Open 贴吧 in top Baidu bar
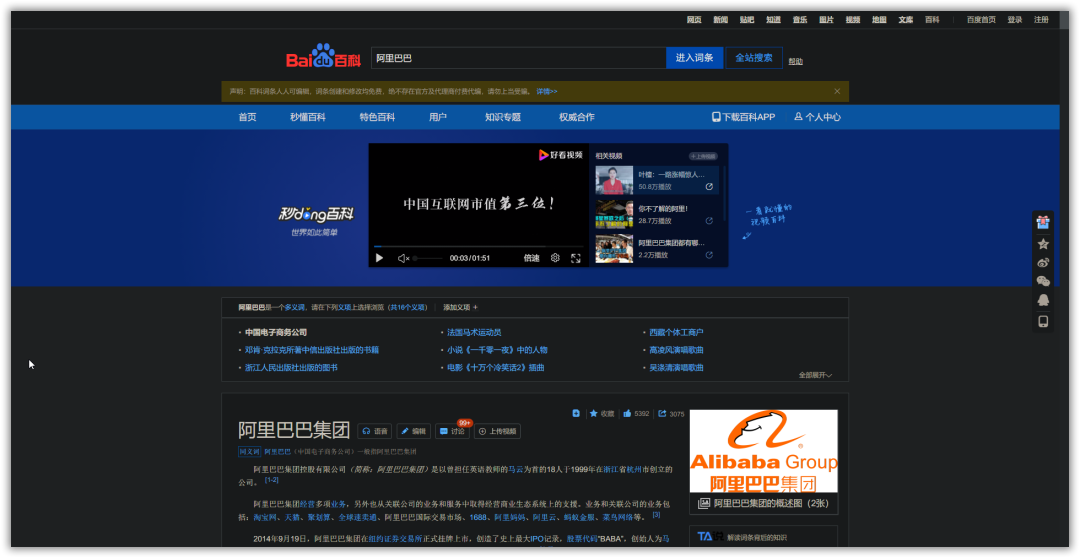1080x558 pixels. click(747, 20)
